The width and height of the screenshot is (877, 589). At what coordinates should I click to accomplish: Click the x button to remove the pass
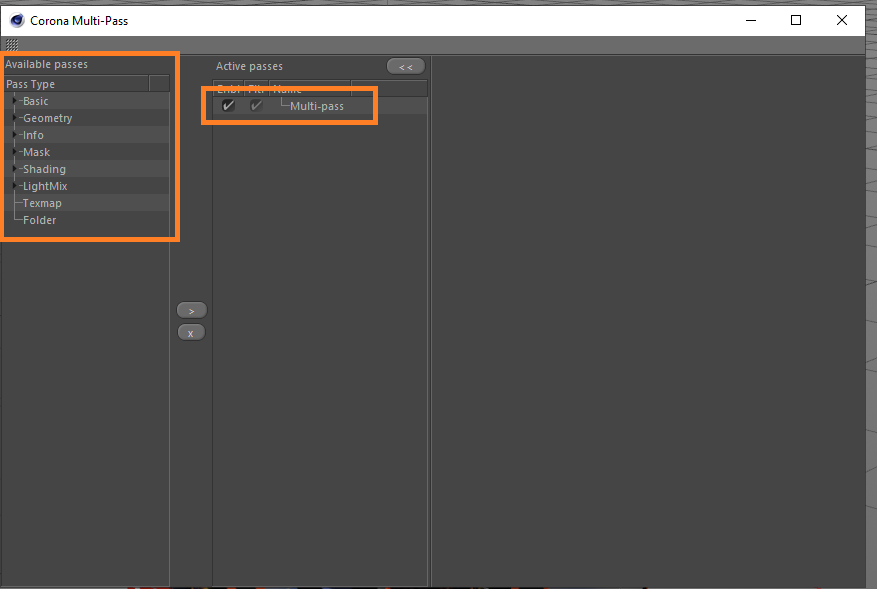pos(191,333)
